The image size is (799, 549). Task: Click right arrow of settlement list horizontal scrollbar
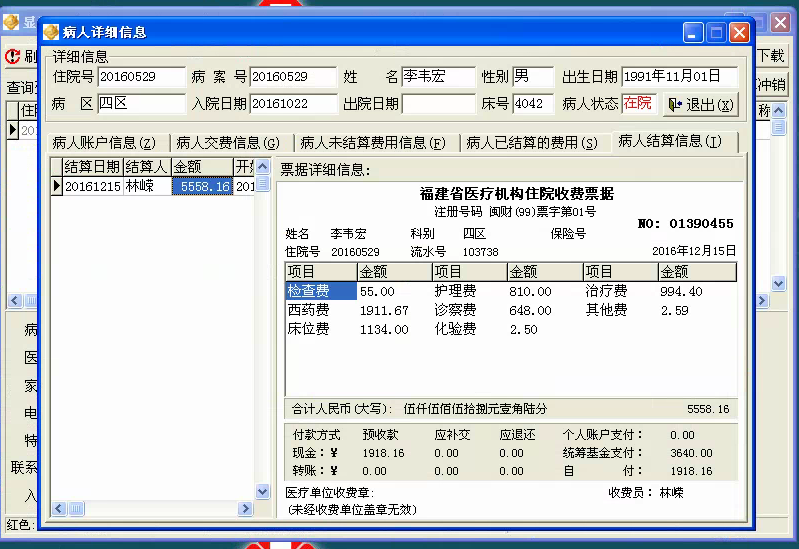point(245,508)
